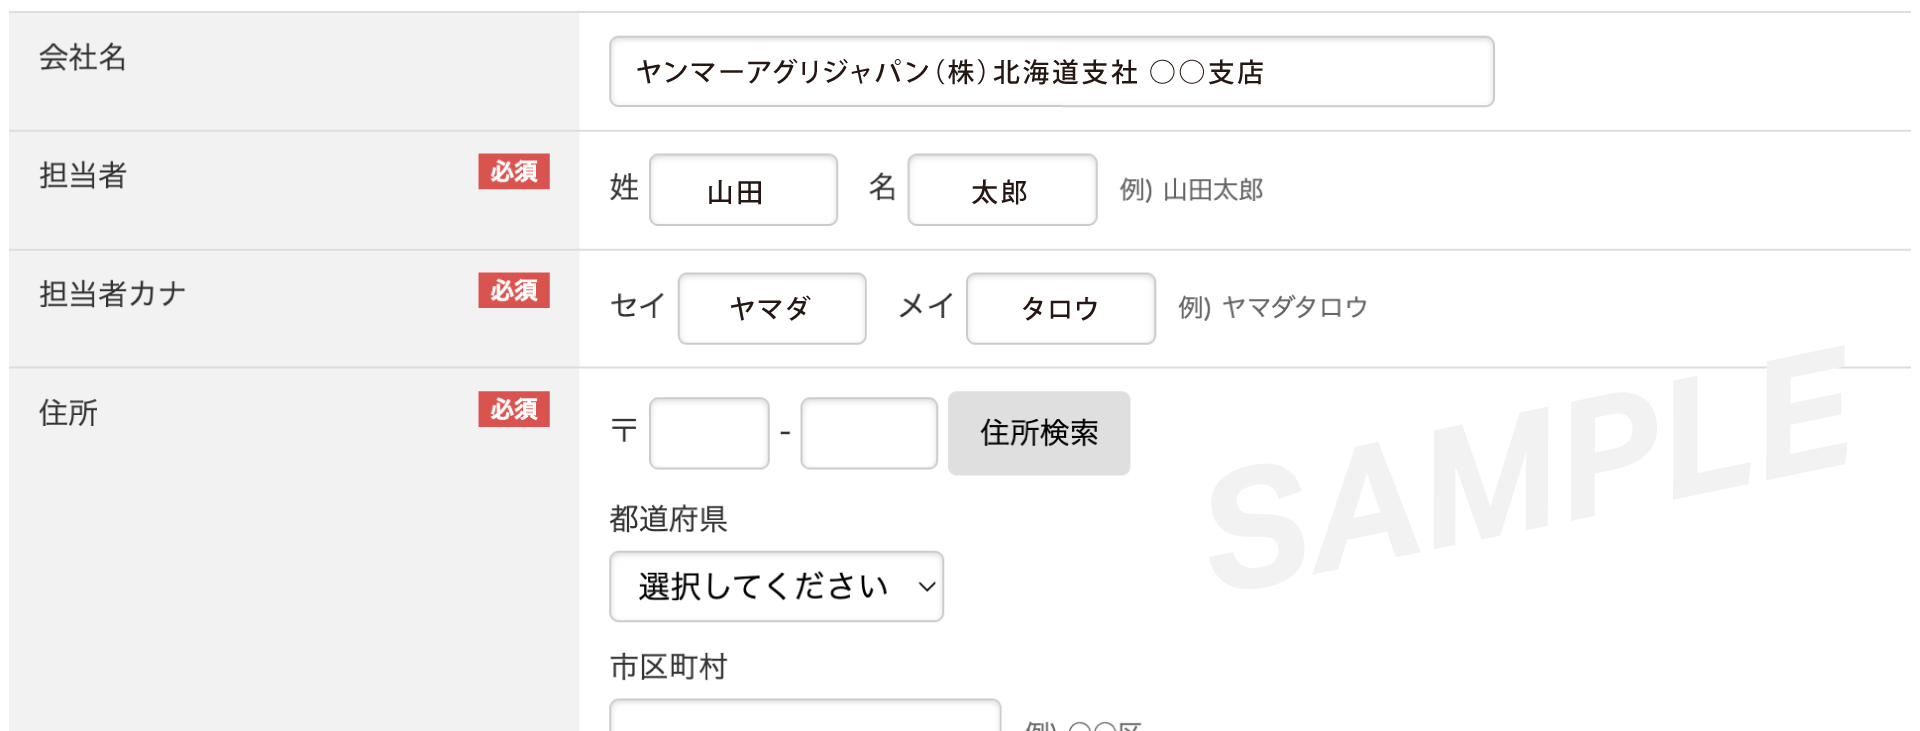Expand the prefecture selection list
The image size is (1920, 731).
[x=776, y=587]
